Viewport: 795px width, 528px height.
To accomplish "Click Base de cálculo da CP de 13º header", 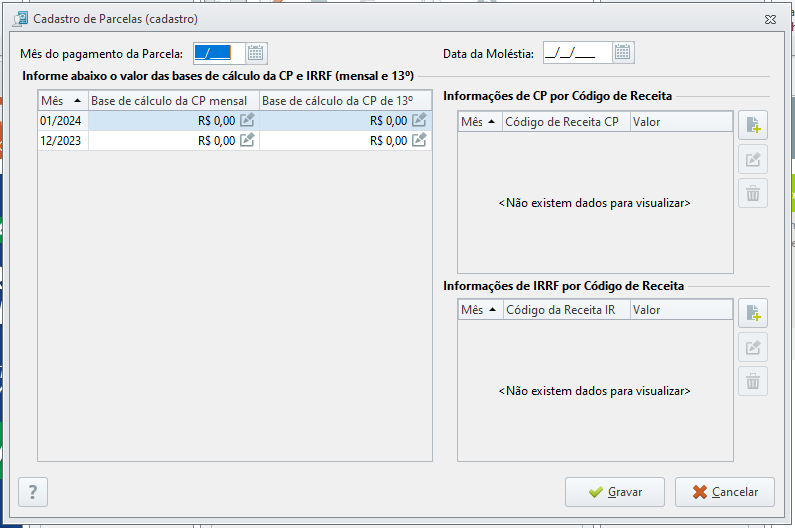I will [x=345, y=100].
